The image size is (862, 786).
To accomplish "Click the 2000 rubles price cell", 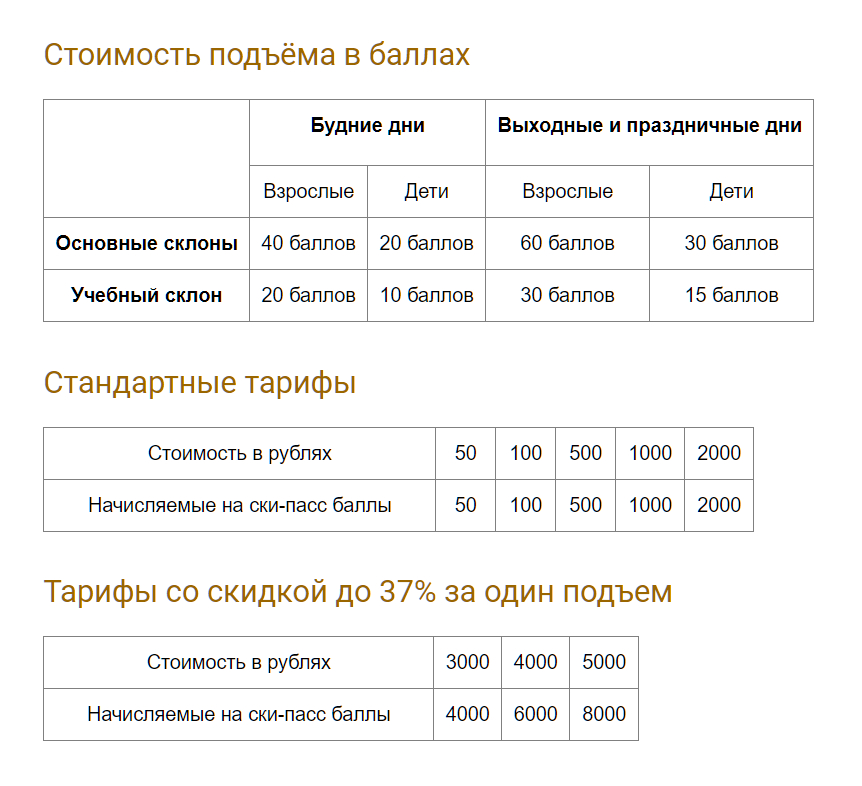I will click(719, 453).
